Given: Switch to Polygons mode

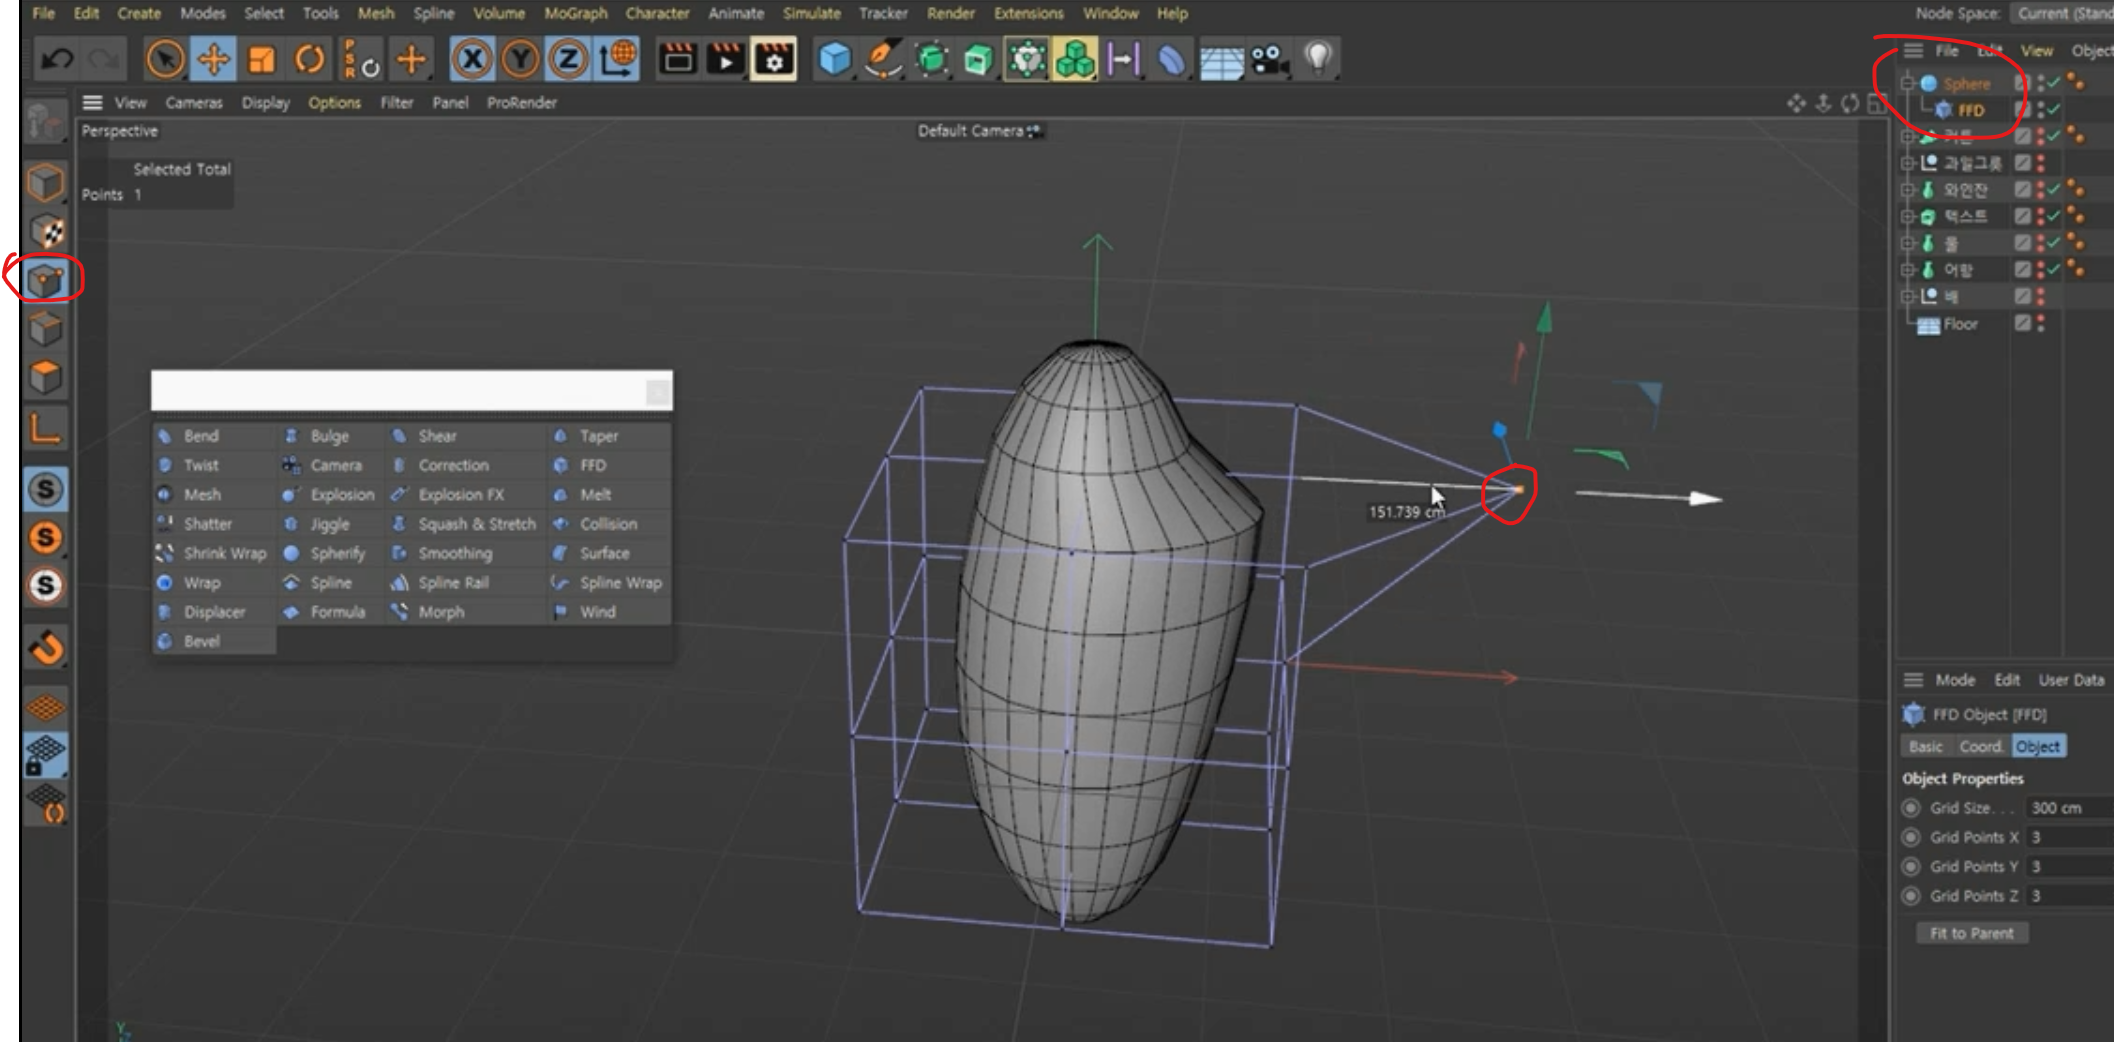Looking at the screenshot, I should [x=45, y=377].
